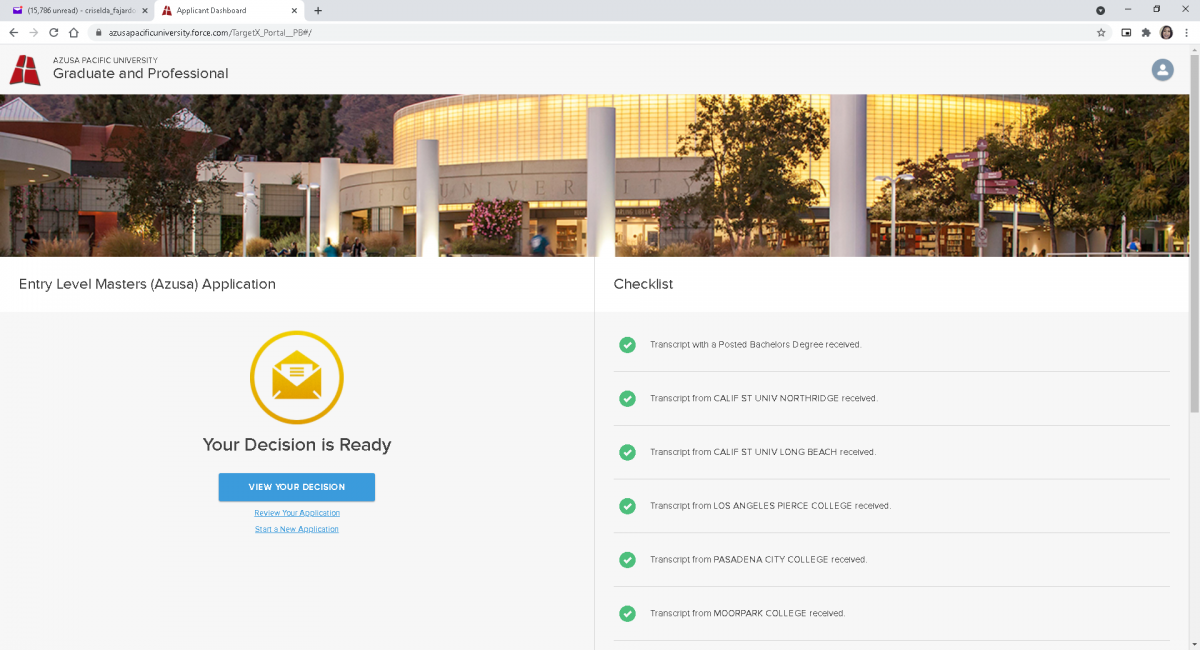Click the Azusa Pacific University logo
The image size is (1200, 650).
pos(25,70)
